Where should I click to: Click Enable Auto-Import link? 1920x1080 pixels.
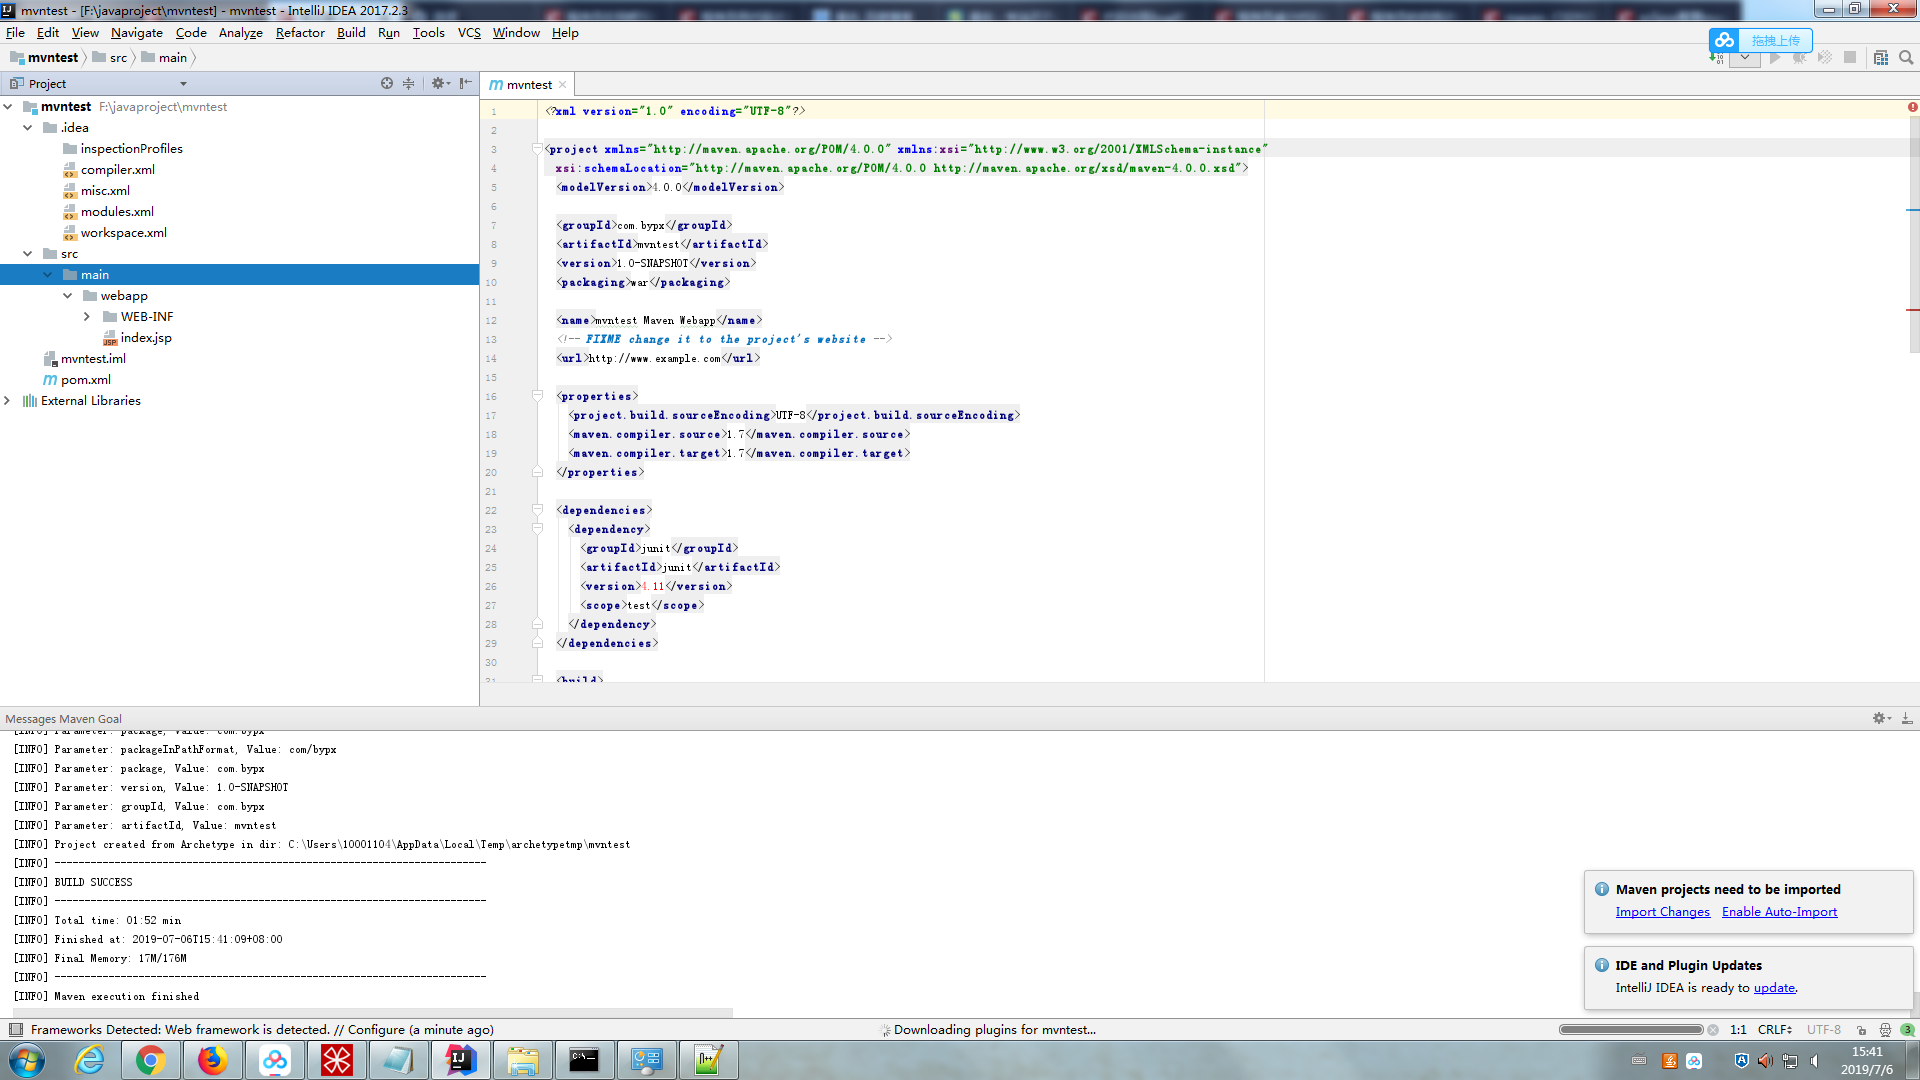point(1779,912)
